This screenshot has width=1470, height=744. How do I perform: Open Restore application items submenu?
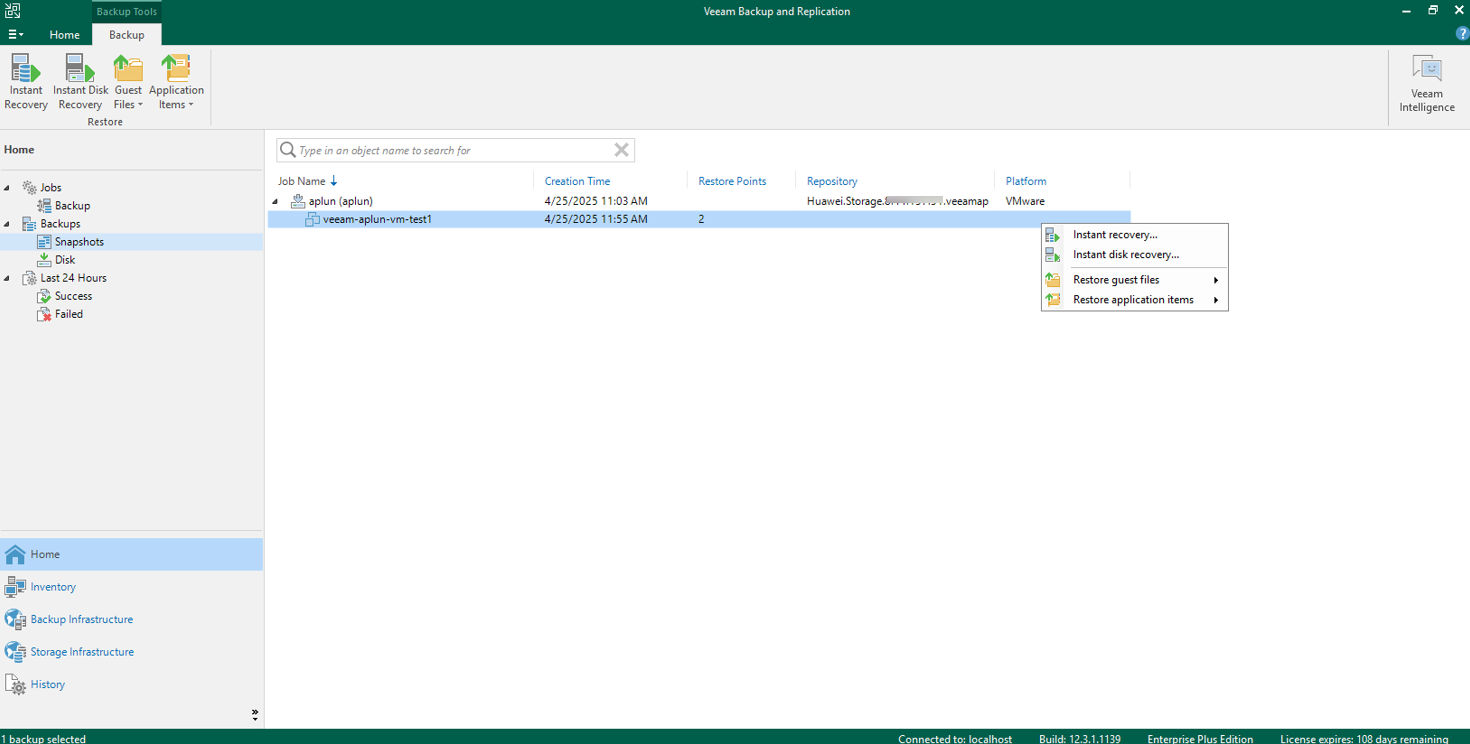[1134, 300]
